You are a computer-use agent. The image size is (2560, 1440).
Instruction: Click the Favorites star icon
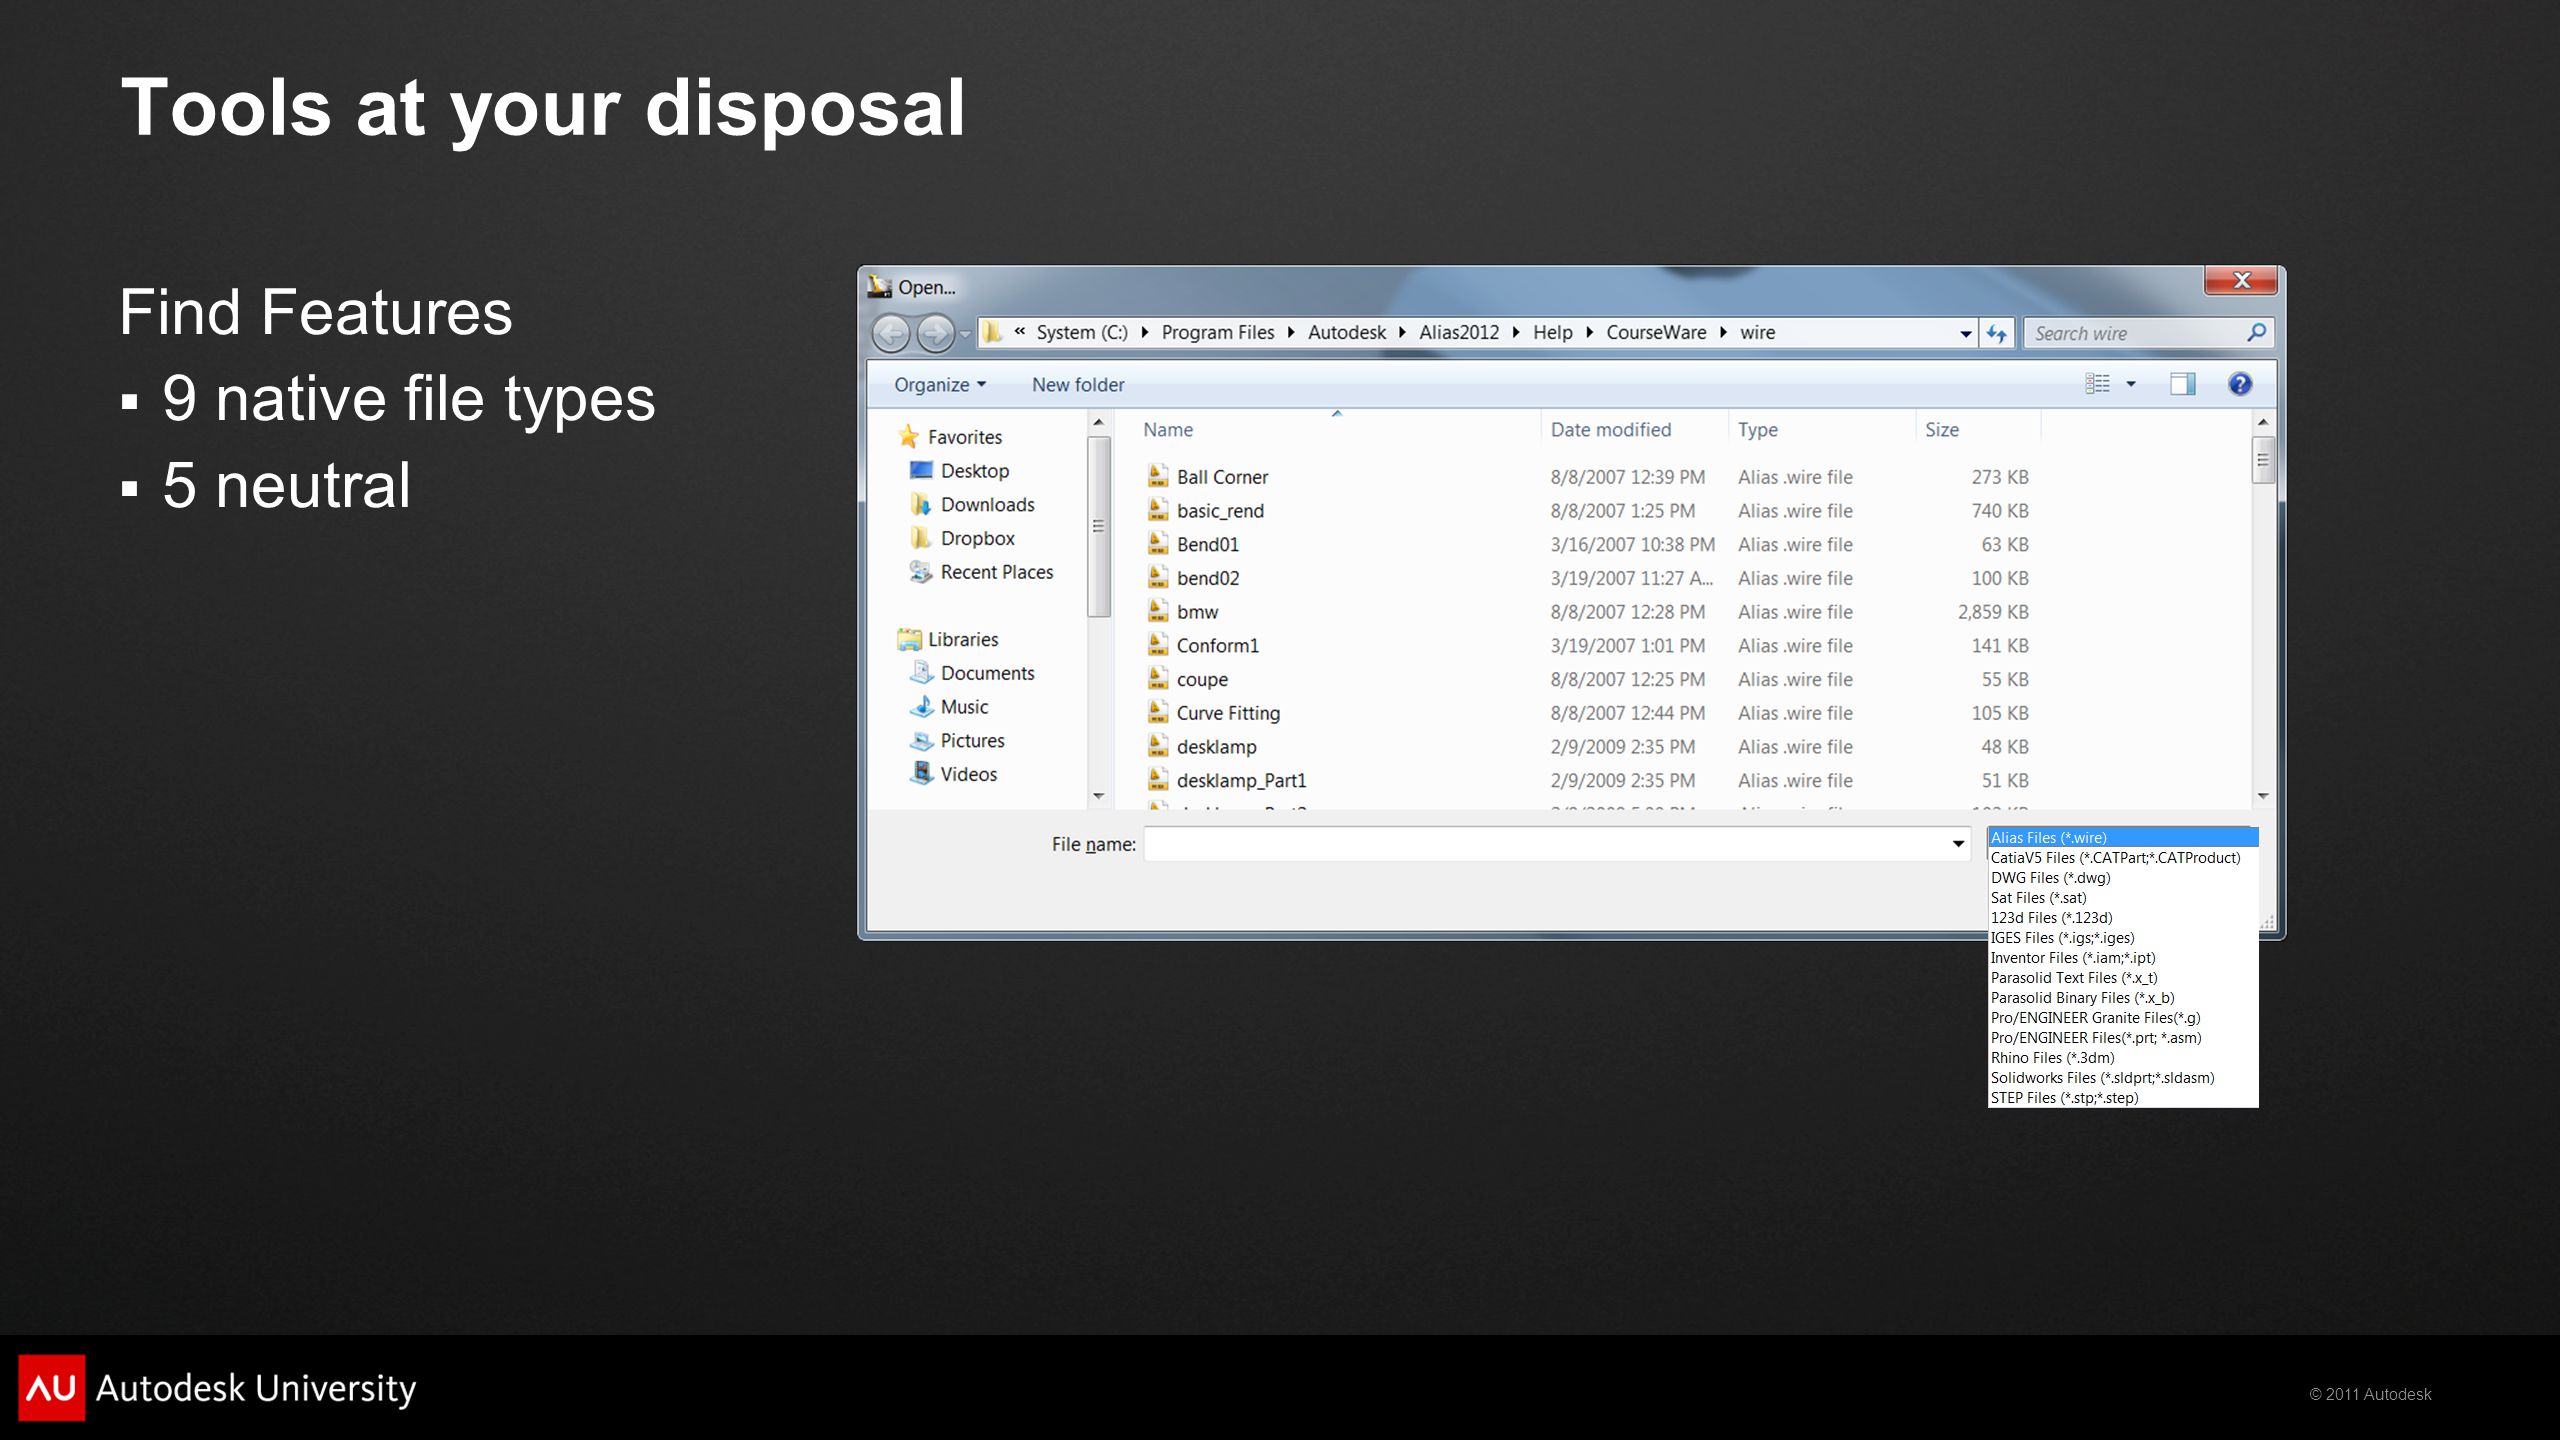click(908, 436)
